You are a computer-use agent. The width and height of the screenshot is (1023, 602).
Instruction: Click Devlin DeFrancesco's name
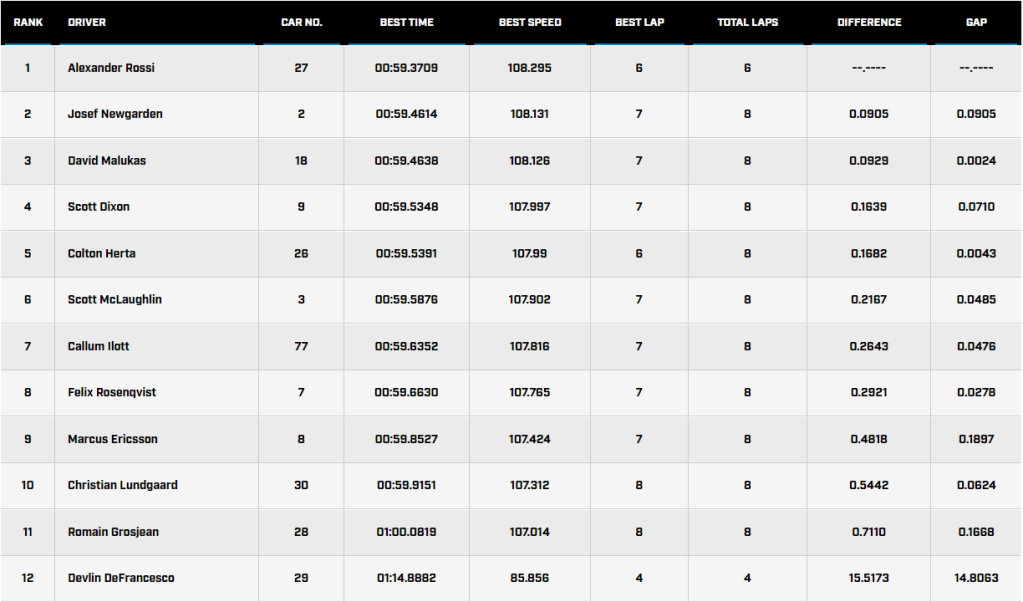(122, 578)
